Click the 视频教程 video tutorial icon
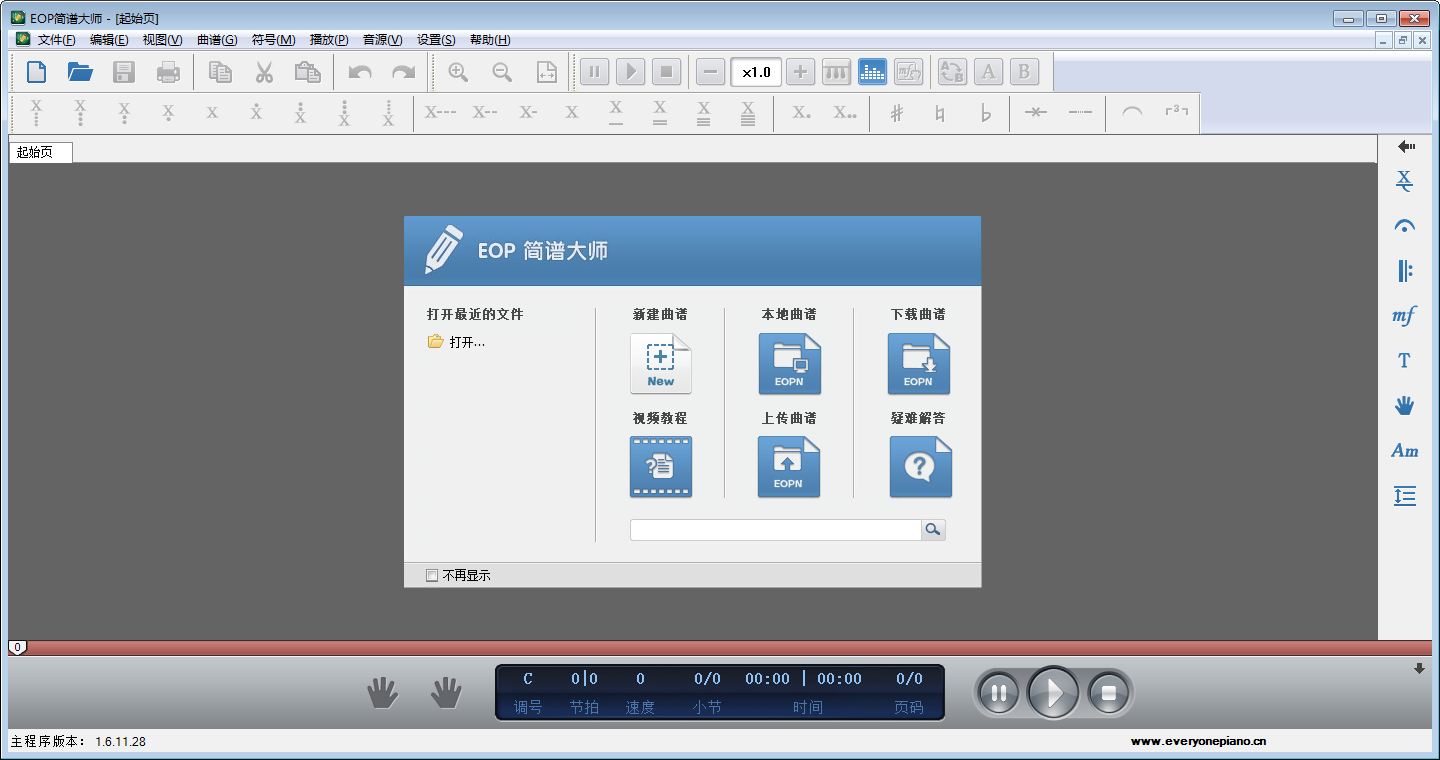1440x760 pixels. (x=661, y=466)
